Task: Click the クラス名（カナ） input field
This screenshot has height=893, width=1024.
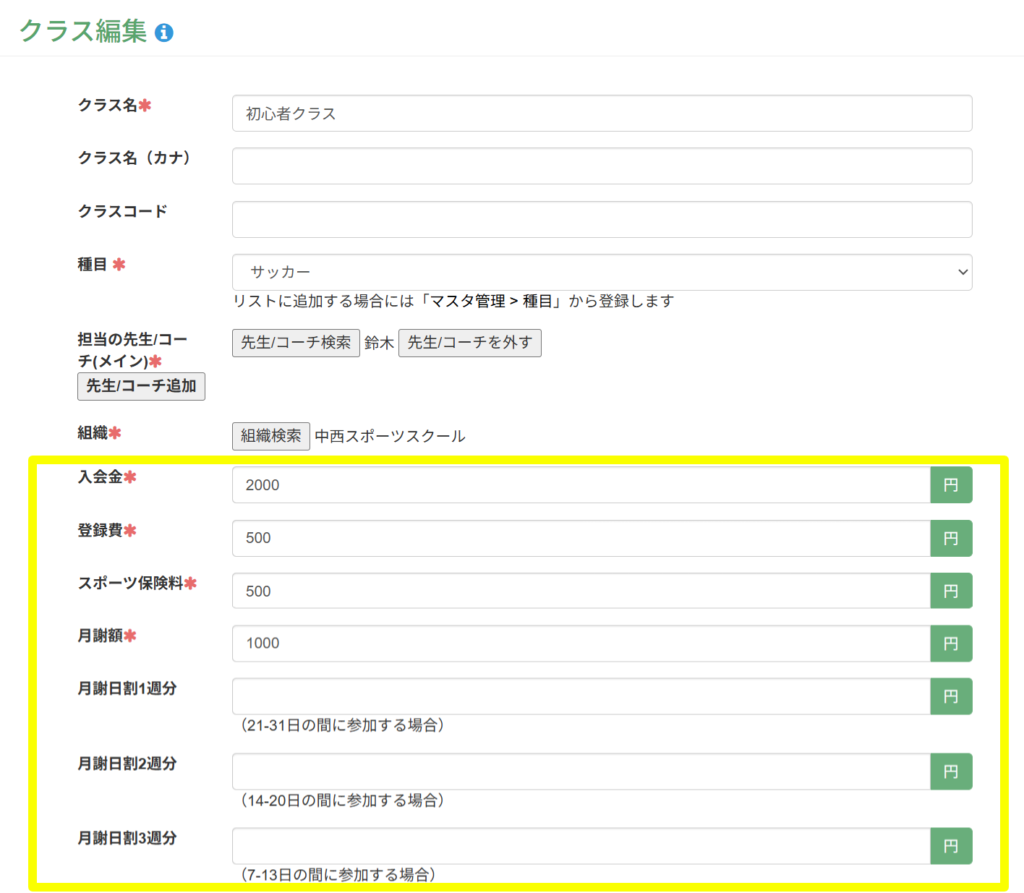Action: (601, 166)
